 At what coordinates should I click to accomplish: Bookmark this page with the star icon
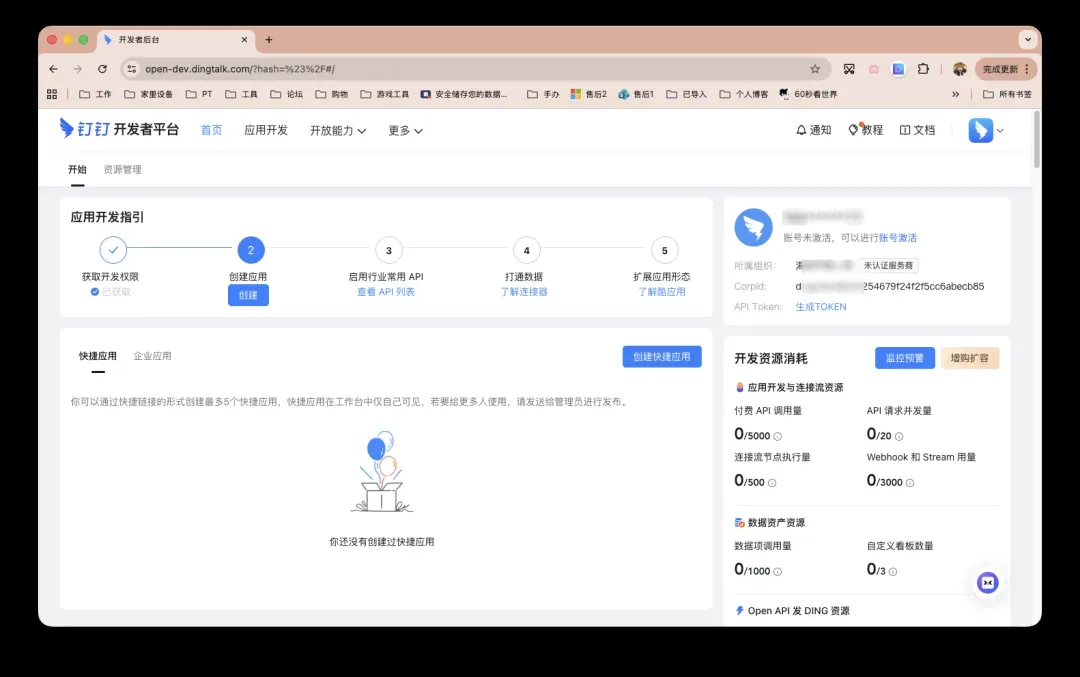815,69
